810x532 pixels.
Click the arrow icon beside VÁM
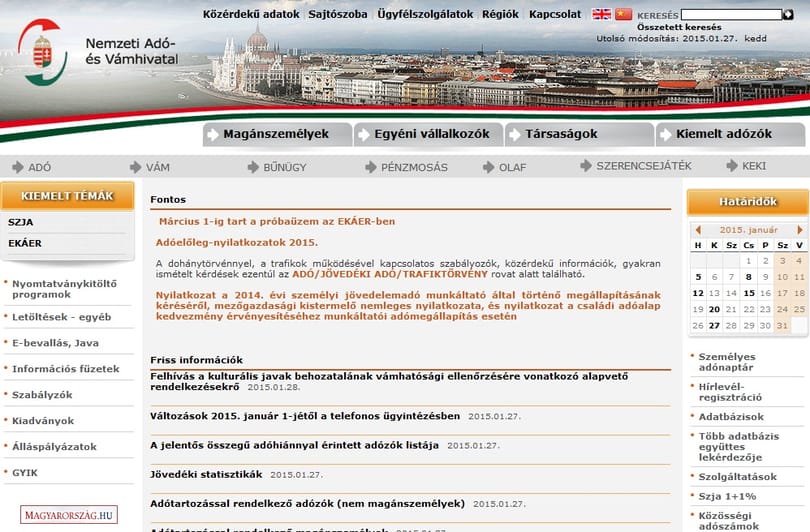click(x=135, y=167)
